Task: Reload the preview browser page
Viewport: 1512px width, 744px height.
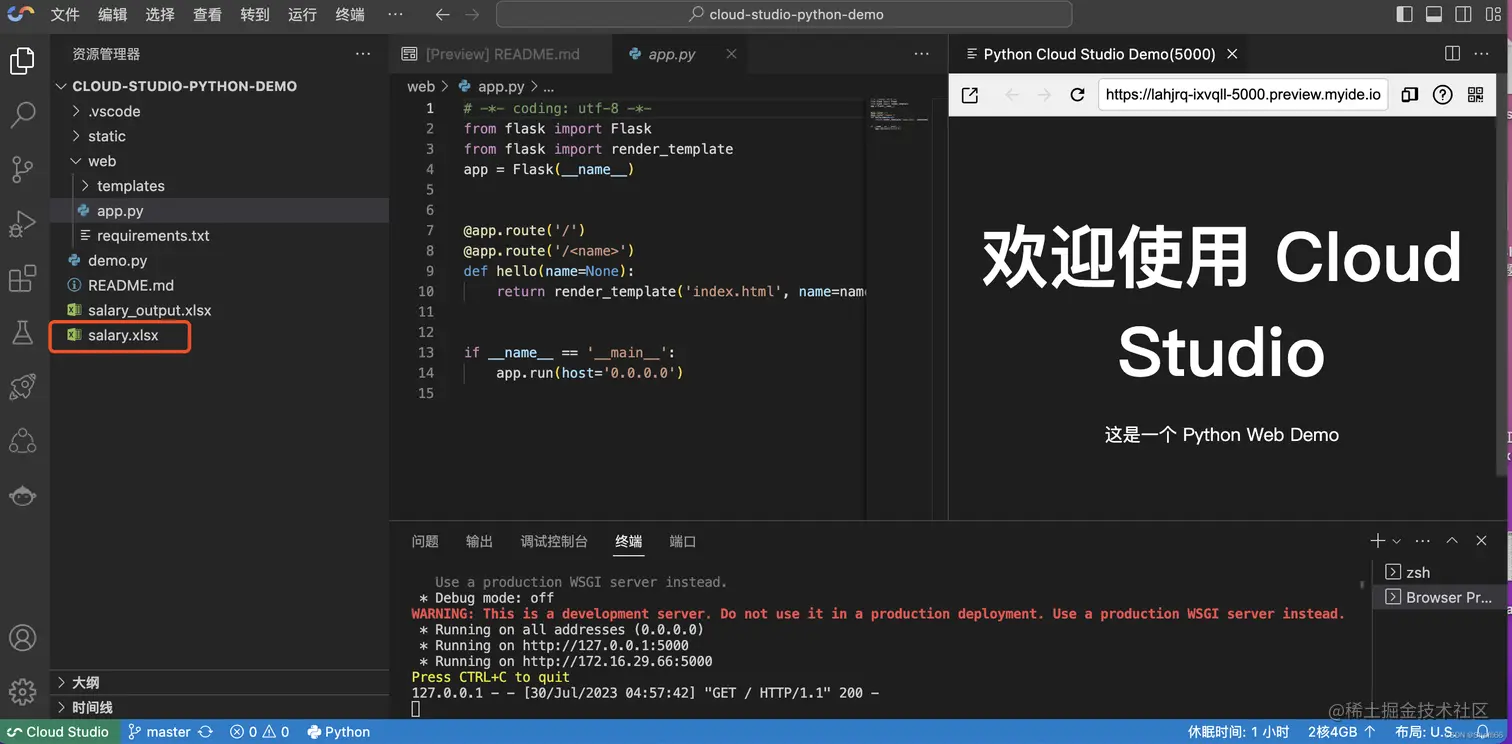Action: click(x=1077, y=95)
